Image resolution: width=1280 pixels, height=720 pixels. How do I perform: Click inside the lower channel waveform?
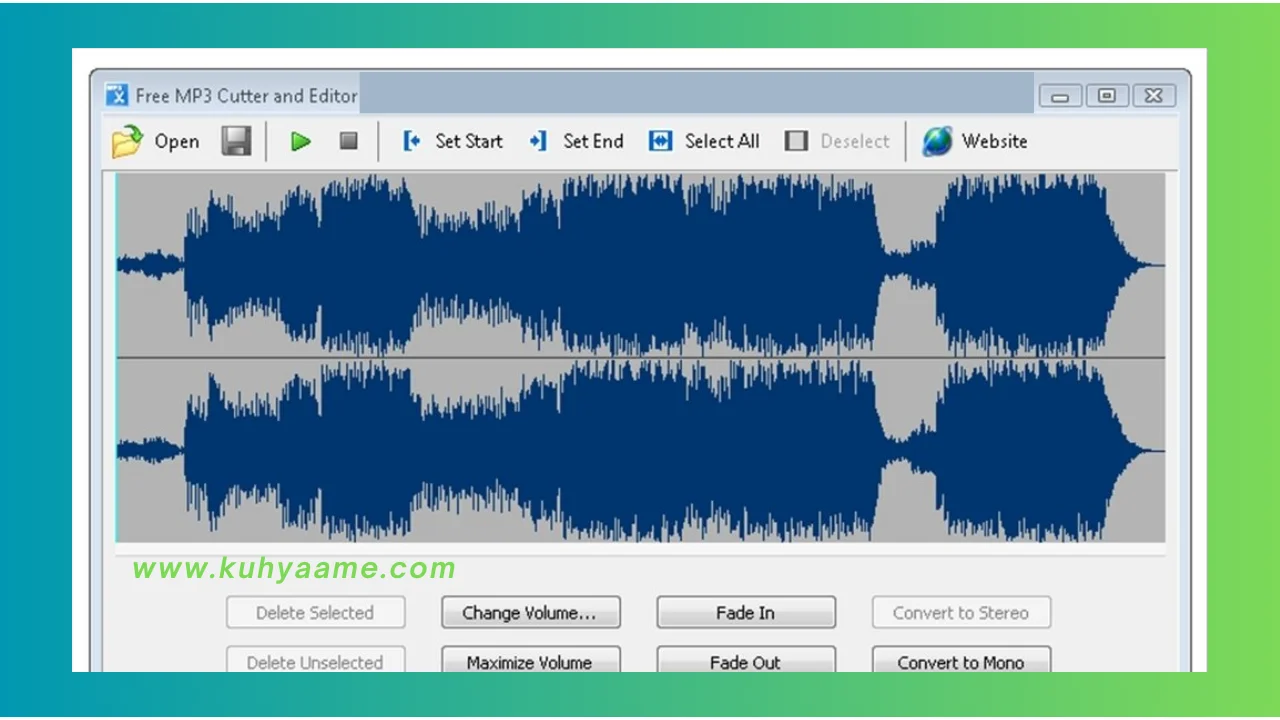tap(640, 450)
